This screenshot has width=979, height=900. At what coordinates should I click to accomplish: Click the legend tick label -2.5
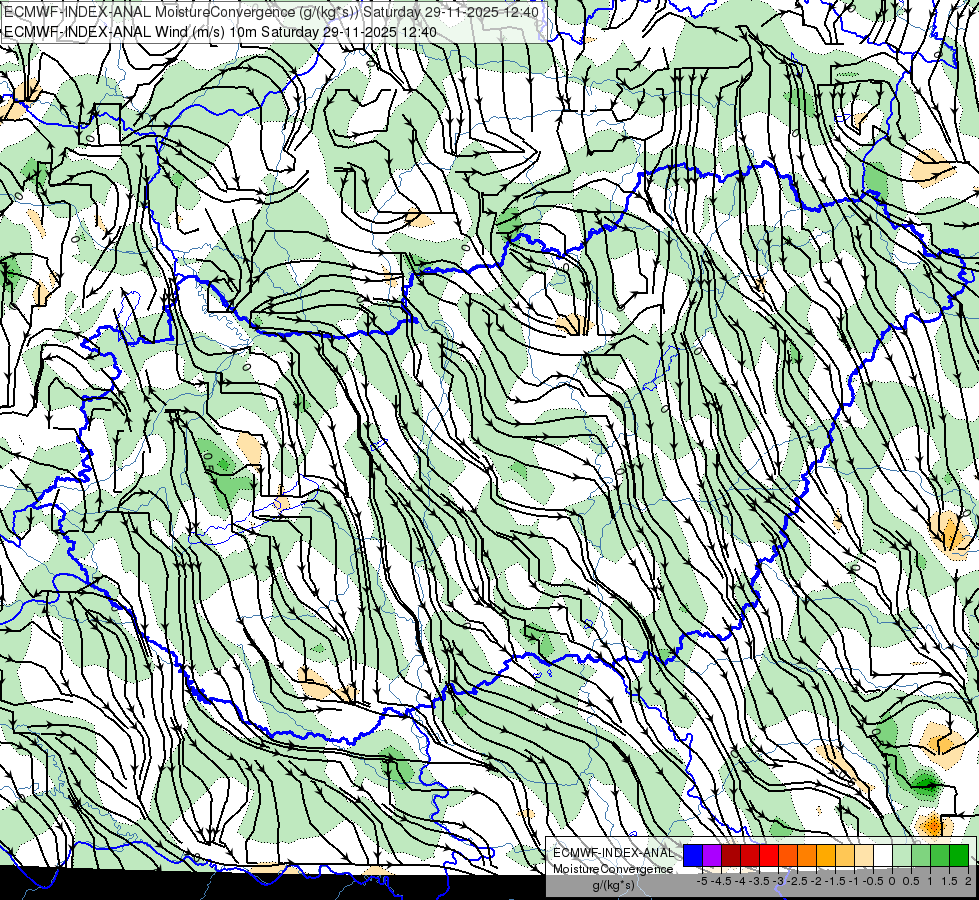[x=799, y=881]
